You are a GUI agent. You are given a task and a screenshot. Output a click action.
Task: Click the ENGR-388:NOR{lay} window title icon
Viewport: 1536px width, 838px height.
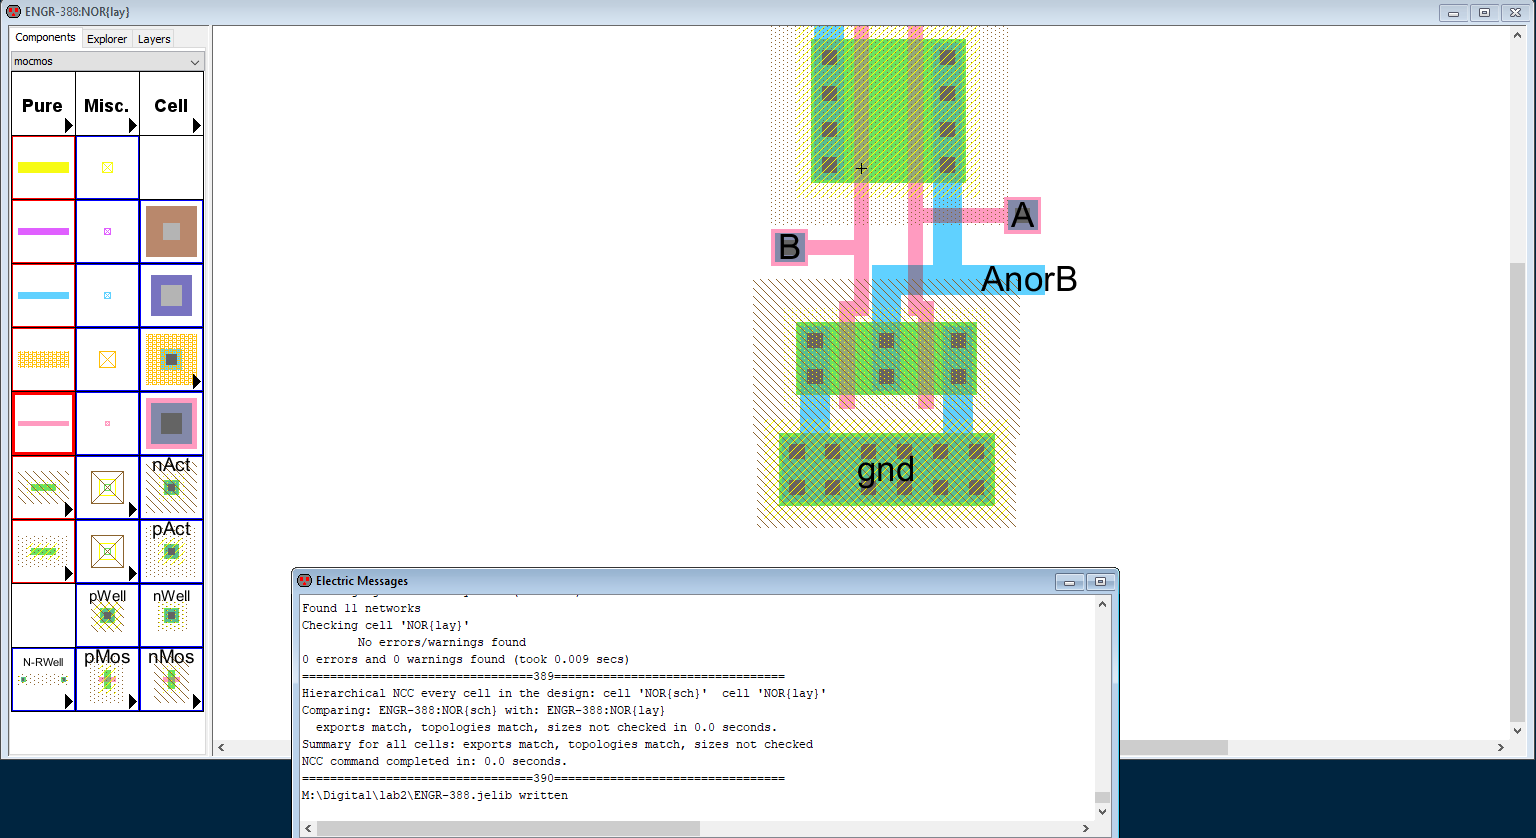tap(14, 12)
